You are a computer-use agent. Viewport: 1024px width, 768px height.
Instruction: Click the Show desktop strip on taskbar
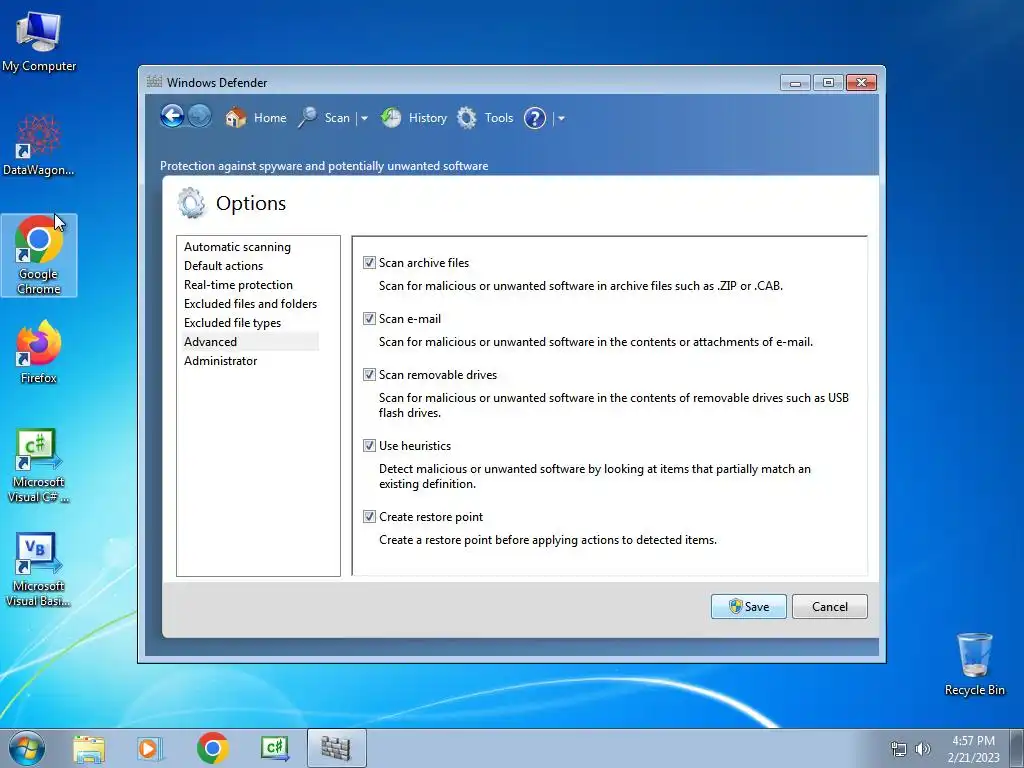click(x=1017, y=748)
